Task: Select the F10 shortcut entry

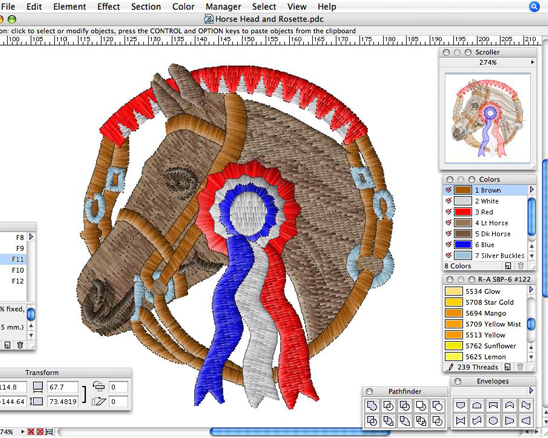Action: click(17, 270)
